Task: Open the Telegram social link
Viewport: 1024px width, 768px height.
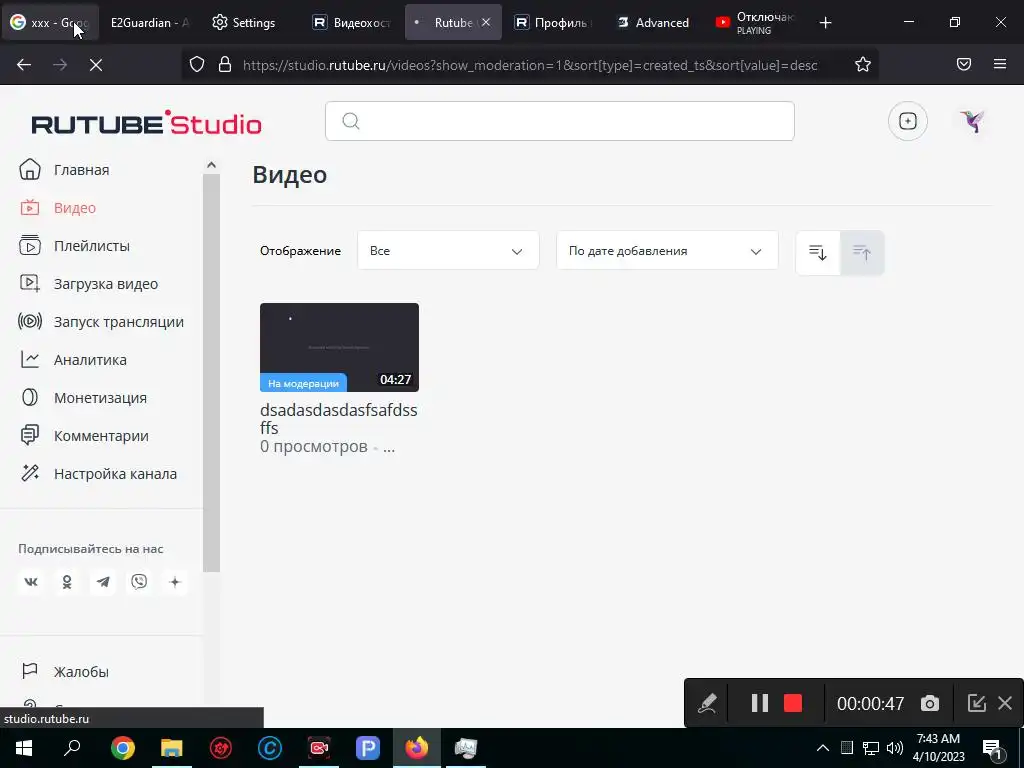Action: (103, 582)
